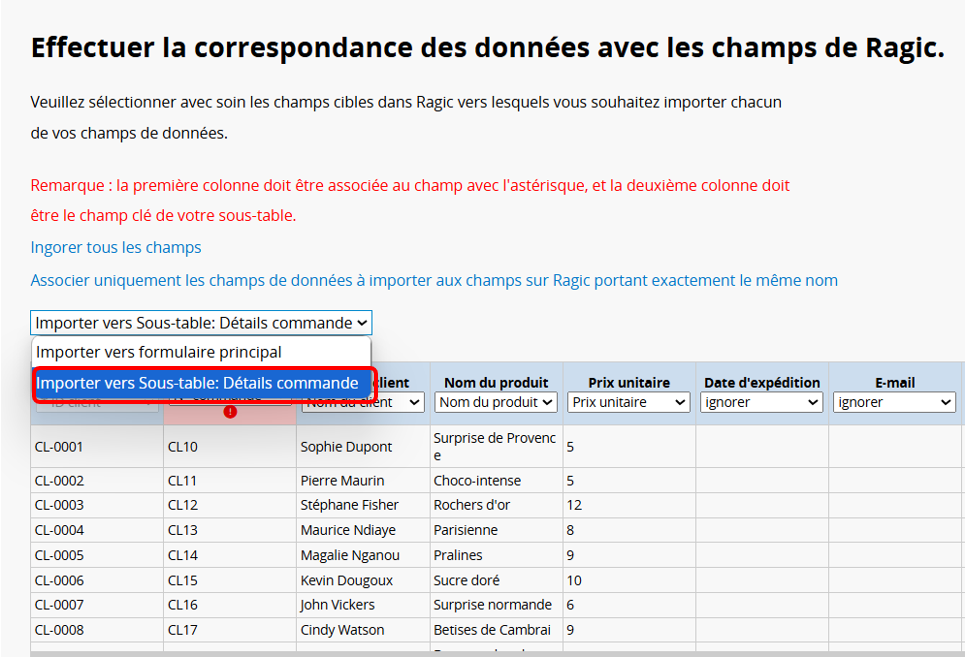Open the E-mail column 'ignorer' dropdown
The image size is (966, 669).
[895, 402]
